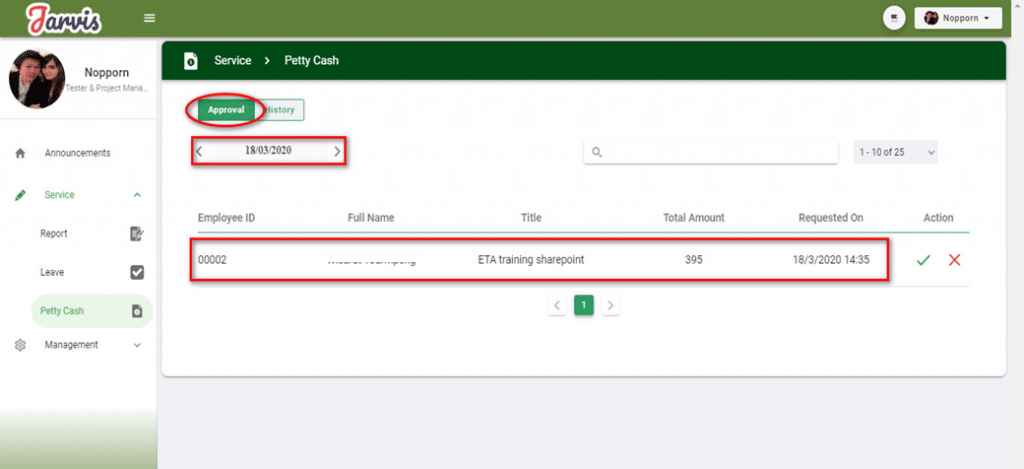
Task: Reject the petty cash request with red X
Action: pos(954,260)
